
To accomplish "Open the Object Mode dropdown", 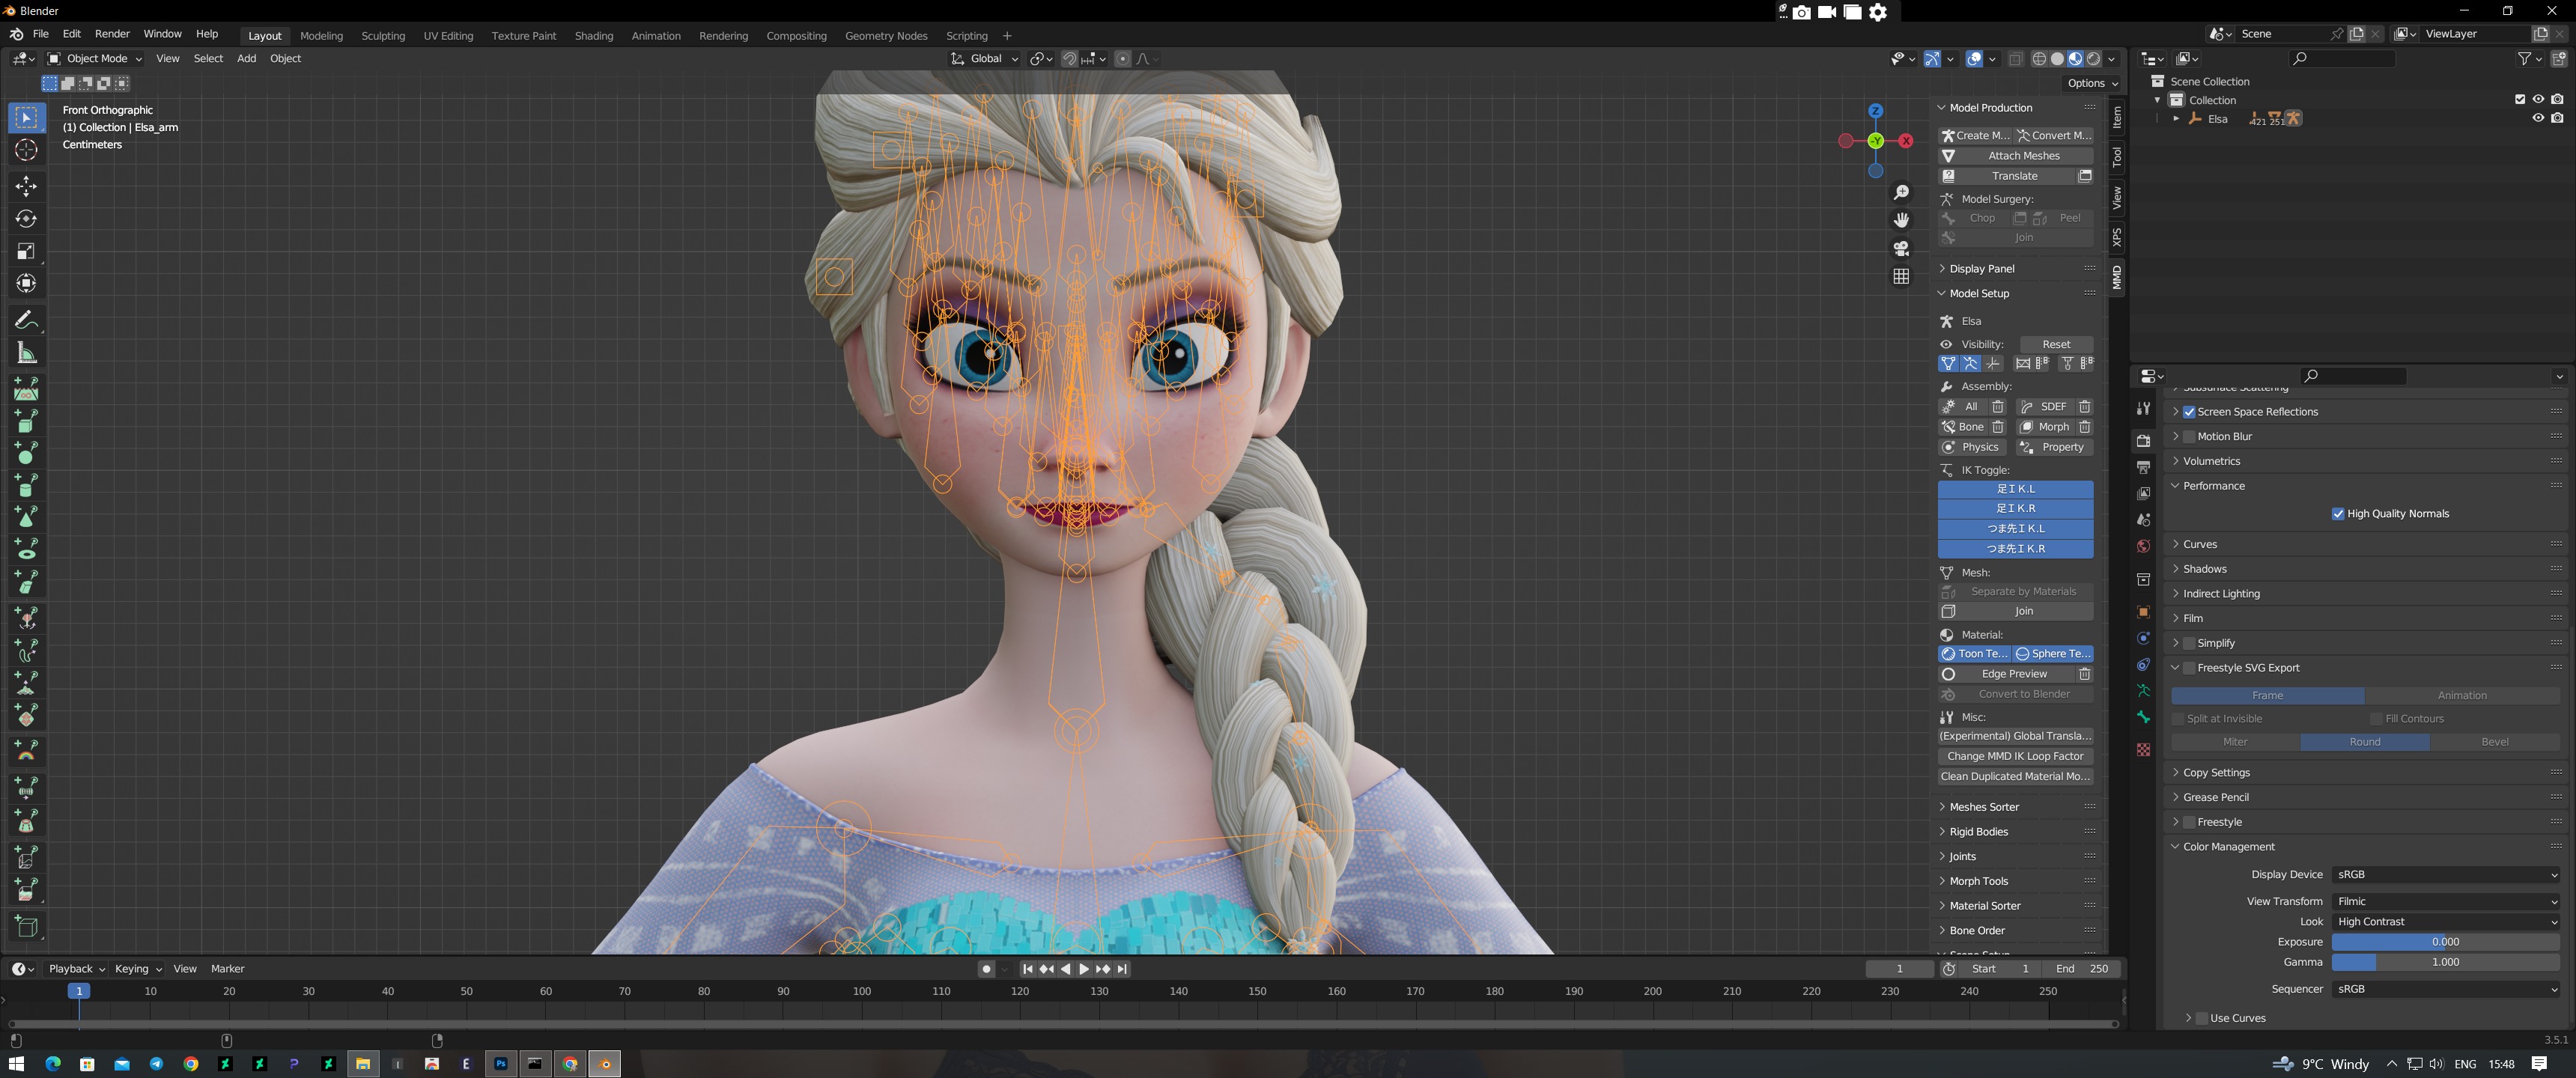I will [96, 59].
